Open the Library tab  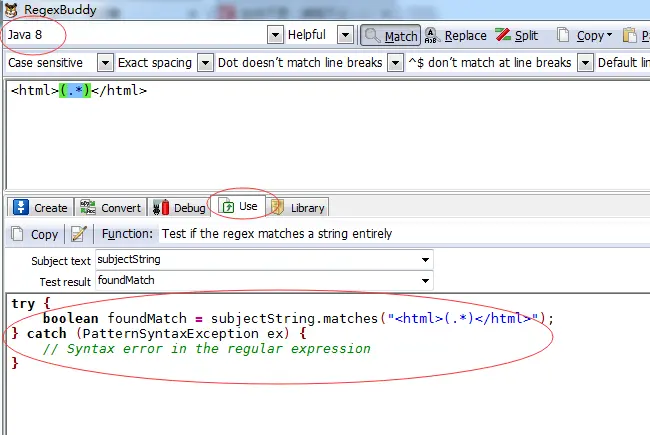[298, 207]
